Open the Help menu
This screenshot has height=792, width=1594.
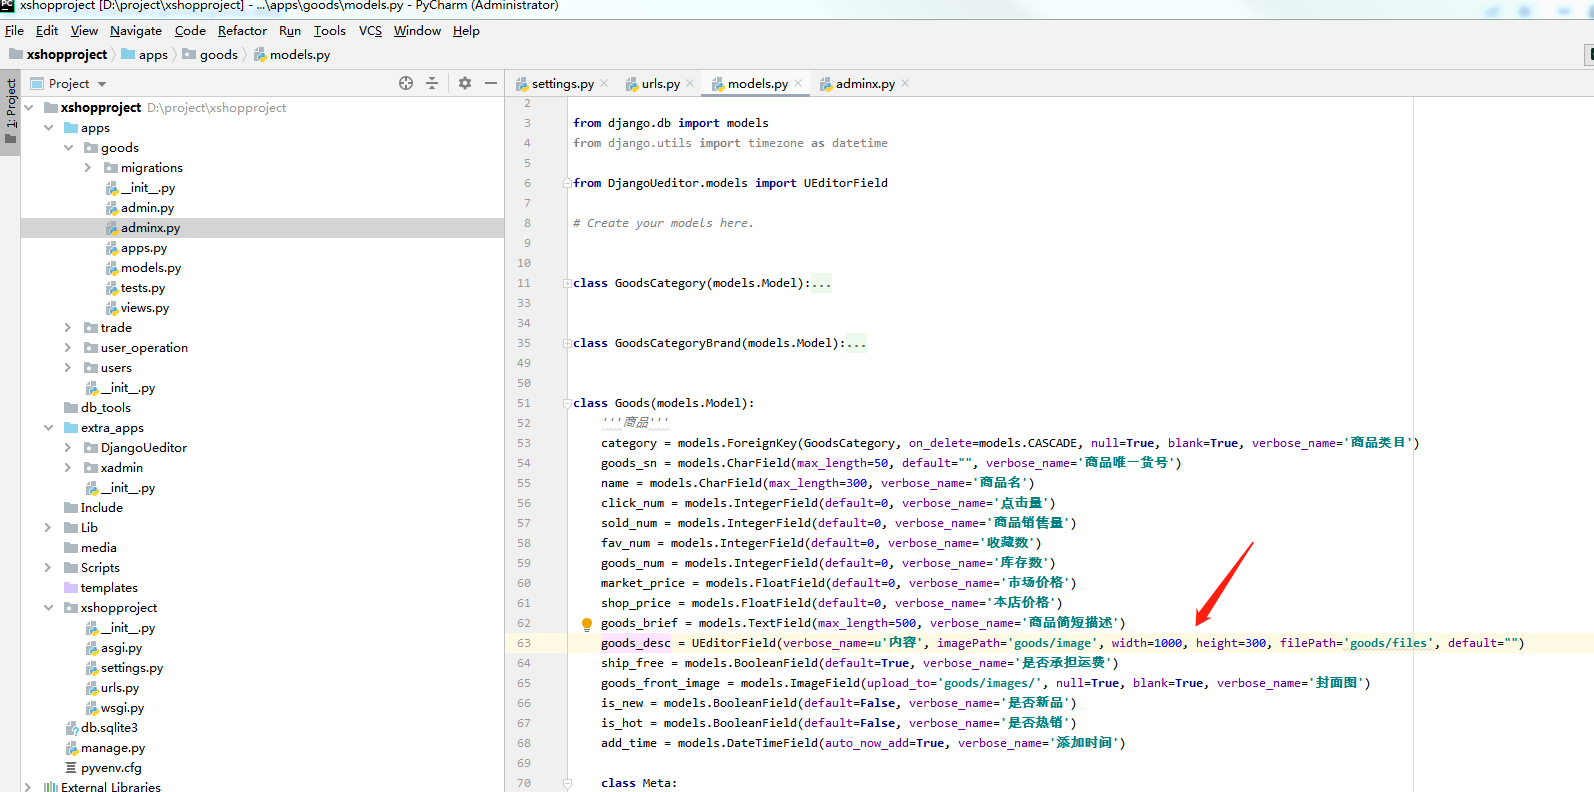coord(466,31)
